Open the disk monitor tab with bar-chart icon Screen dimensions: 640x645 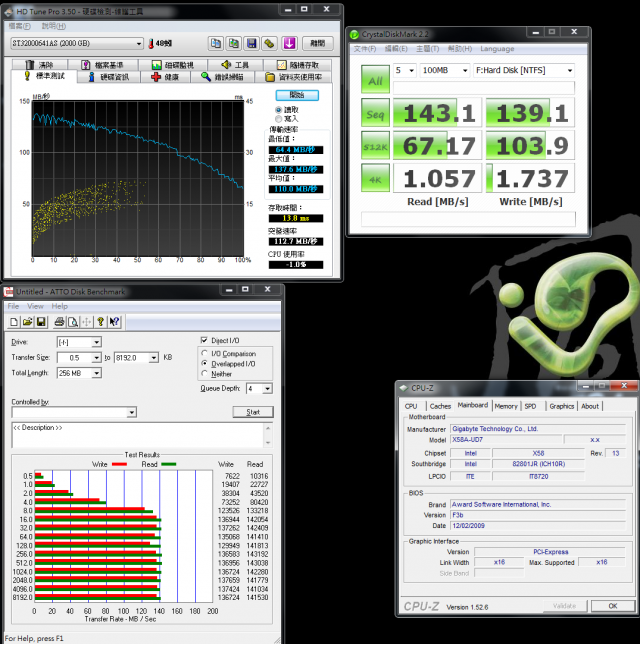click(173, 65)
